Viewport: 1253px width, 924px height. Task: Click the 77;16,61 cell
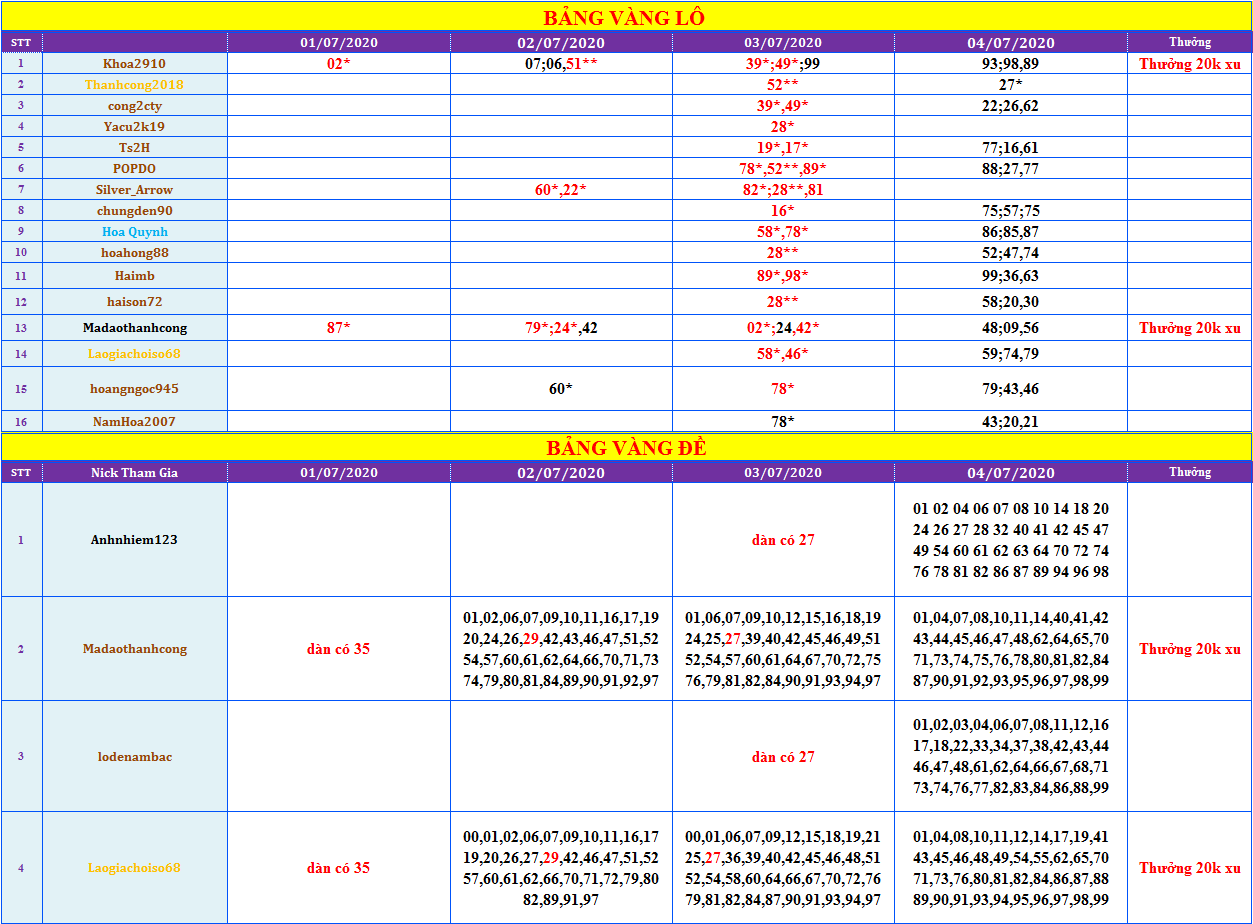coord(1011,148)
